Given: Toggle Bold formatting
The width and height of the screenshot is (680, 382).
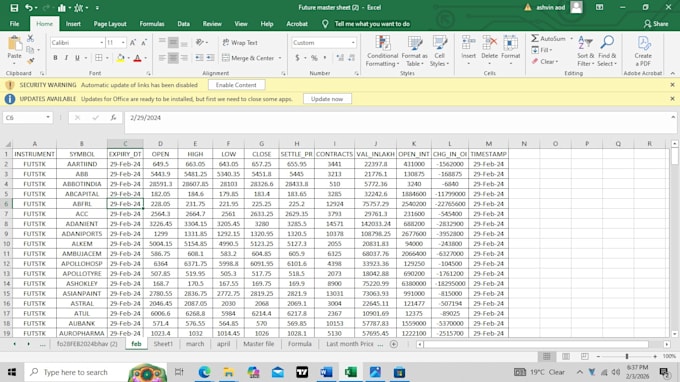Looking at the screenshot, I should [55, 58].
